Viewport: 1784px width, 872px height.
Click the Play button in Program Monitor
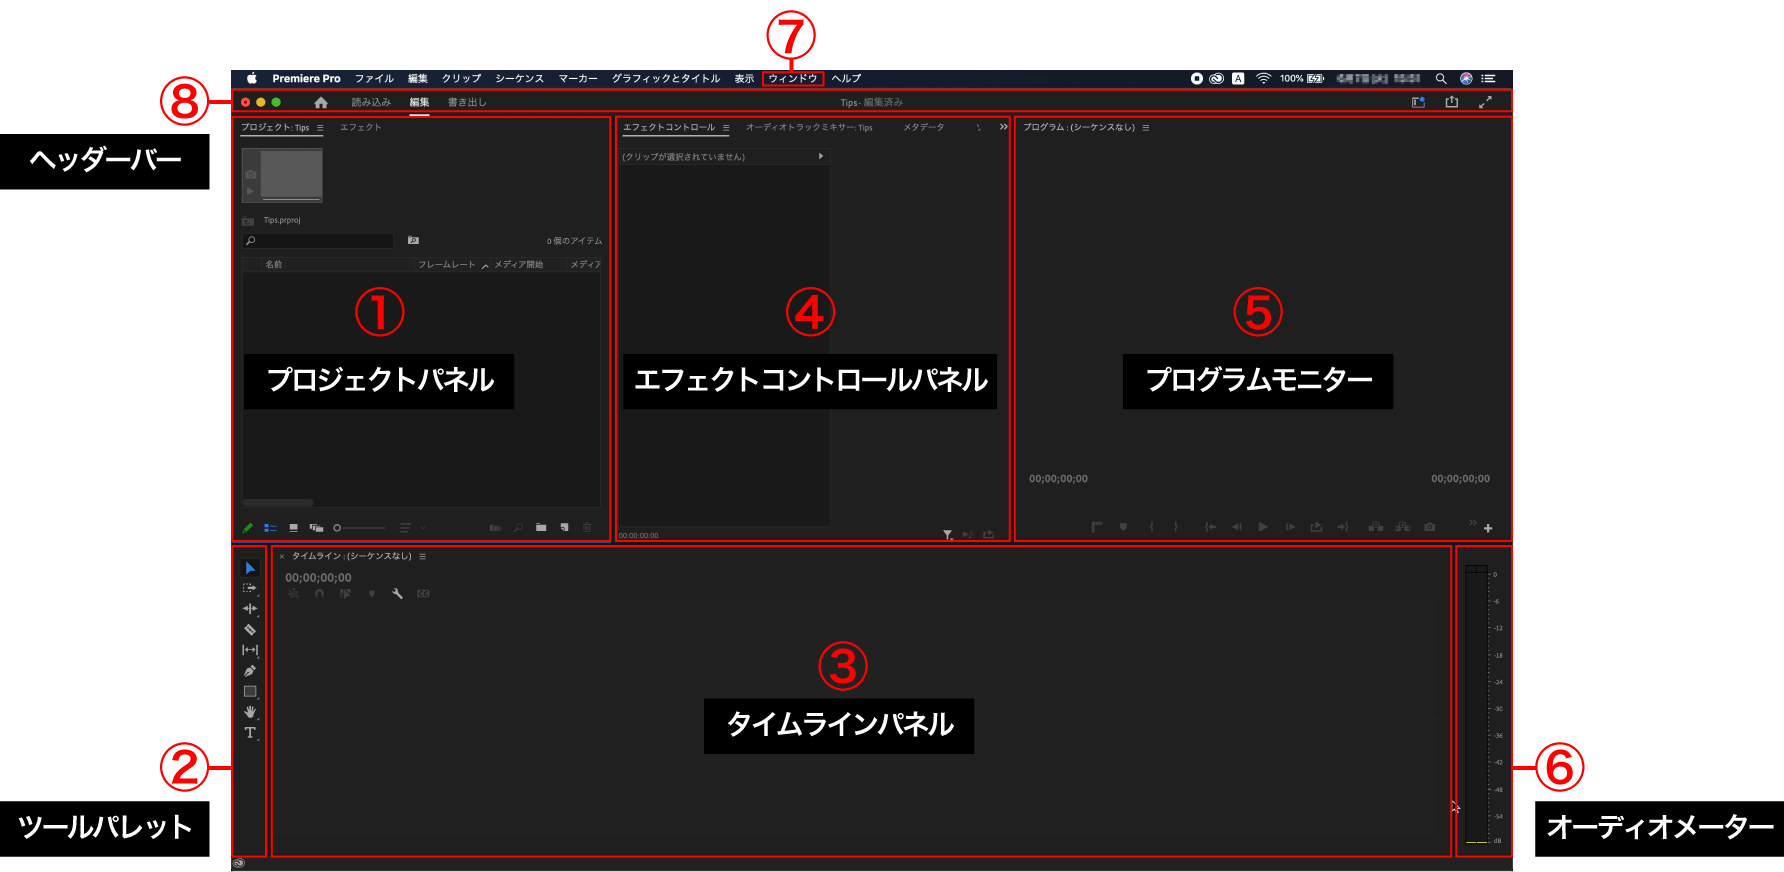[1263, 527]
